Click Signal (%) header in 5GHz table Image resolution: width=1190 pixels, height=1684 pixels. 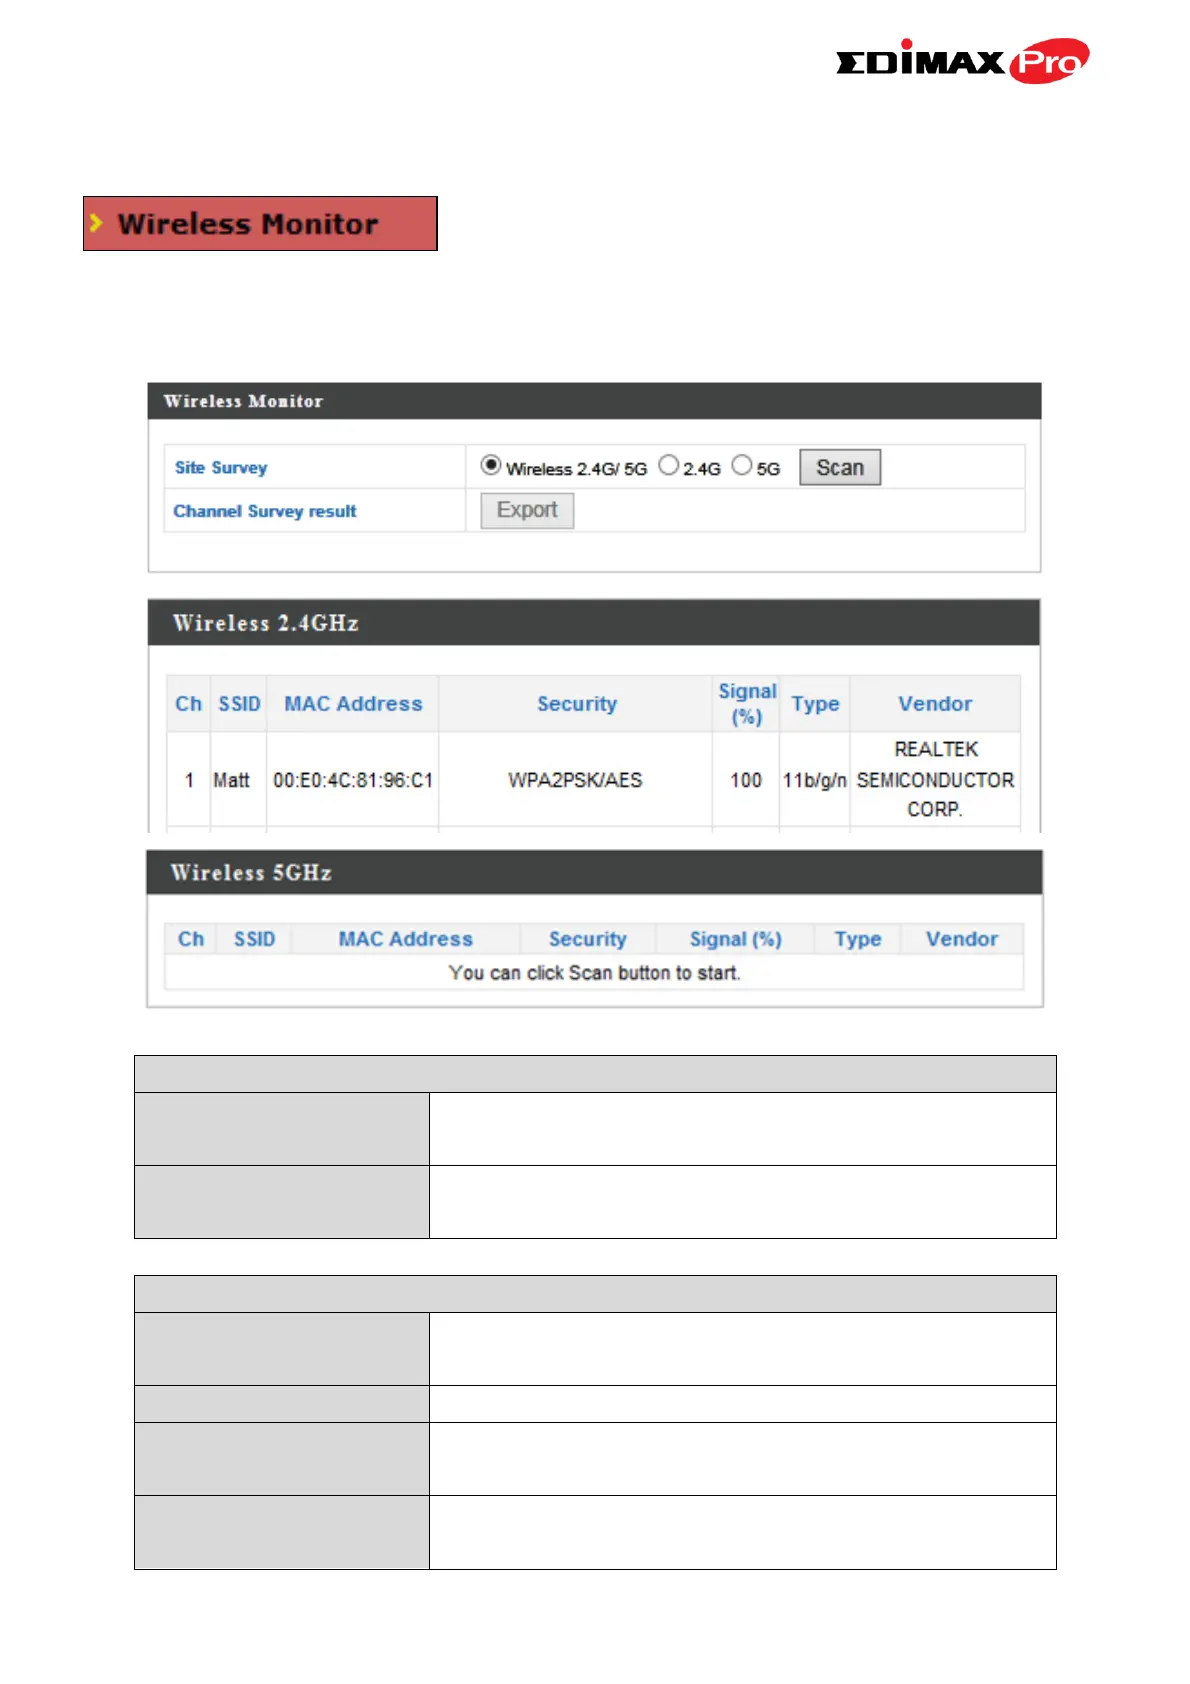click(x=736, y=939)
